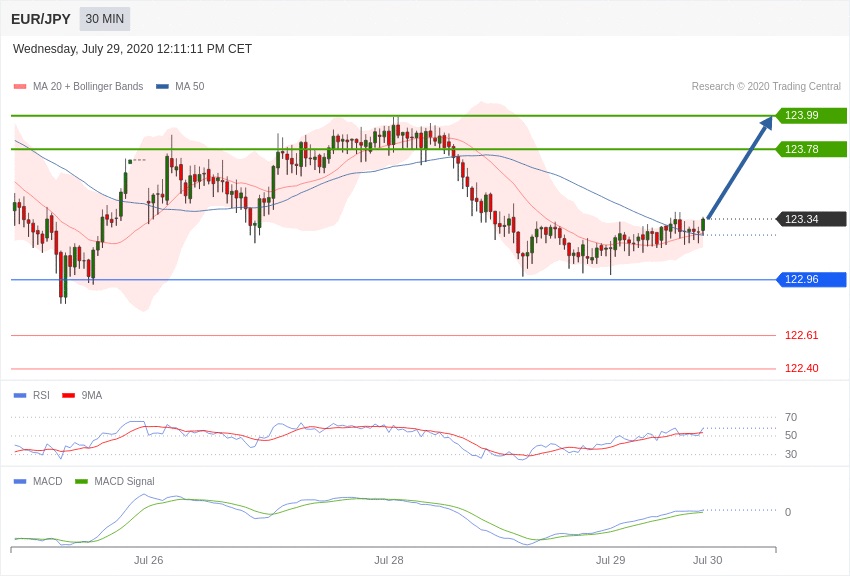Click the MA 50 legend label
850x576 pixels.
[190, 86]
